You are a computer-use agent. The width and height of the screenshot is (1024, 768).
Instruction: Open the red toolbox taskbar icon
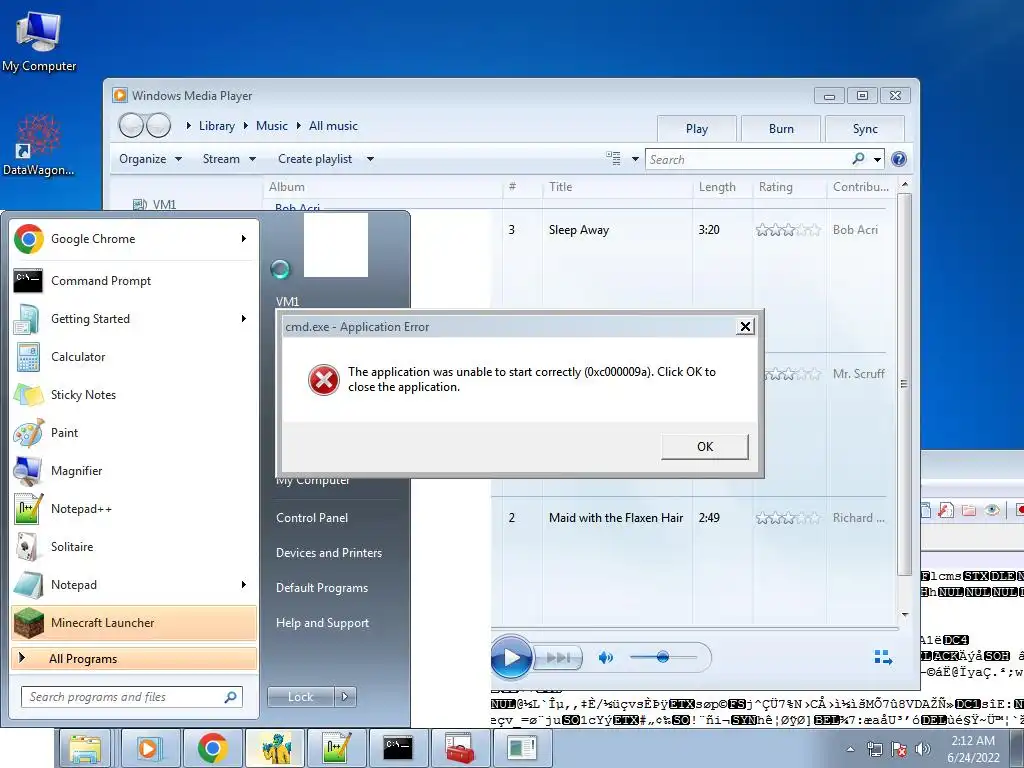[460, 748]
